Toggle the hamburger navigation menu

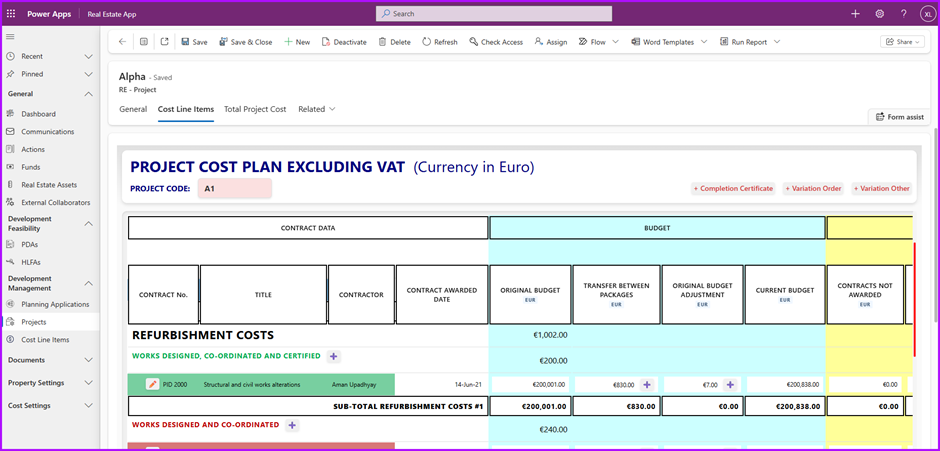click(10, 37)
